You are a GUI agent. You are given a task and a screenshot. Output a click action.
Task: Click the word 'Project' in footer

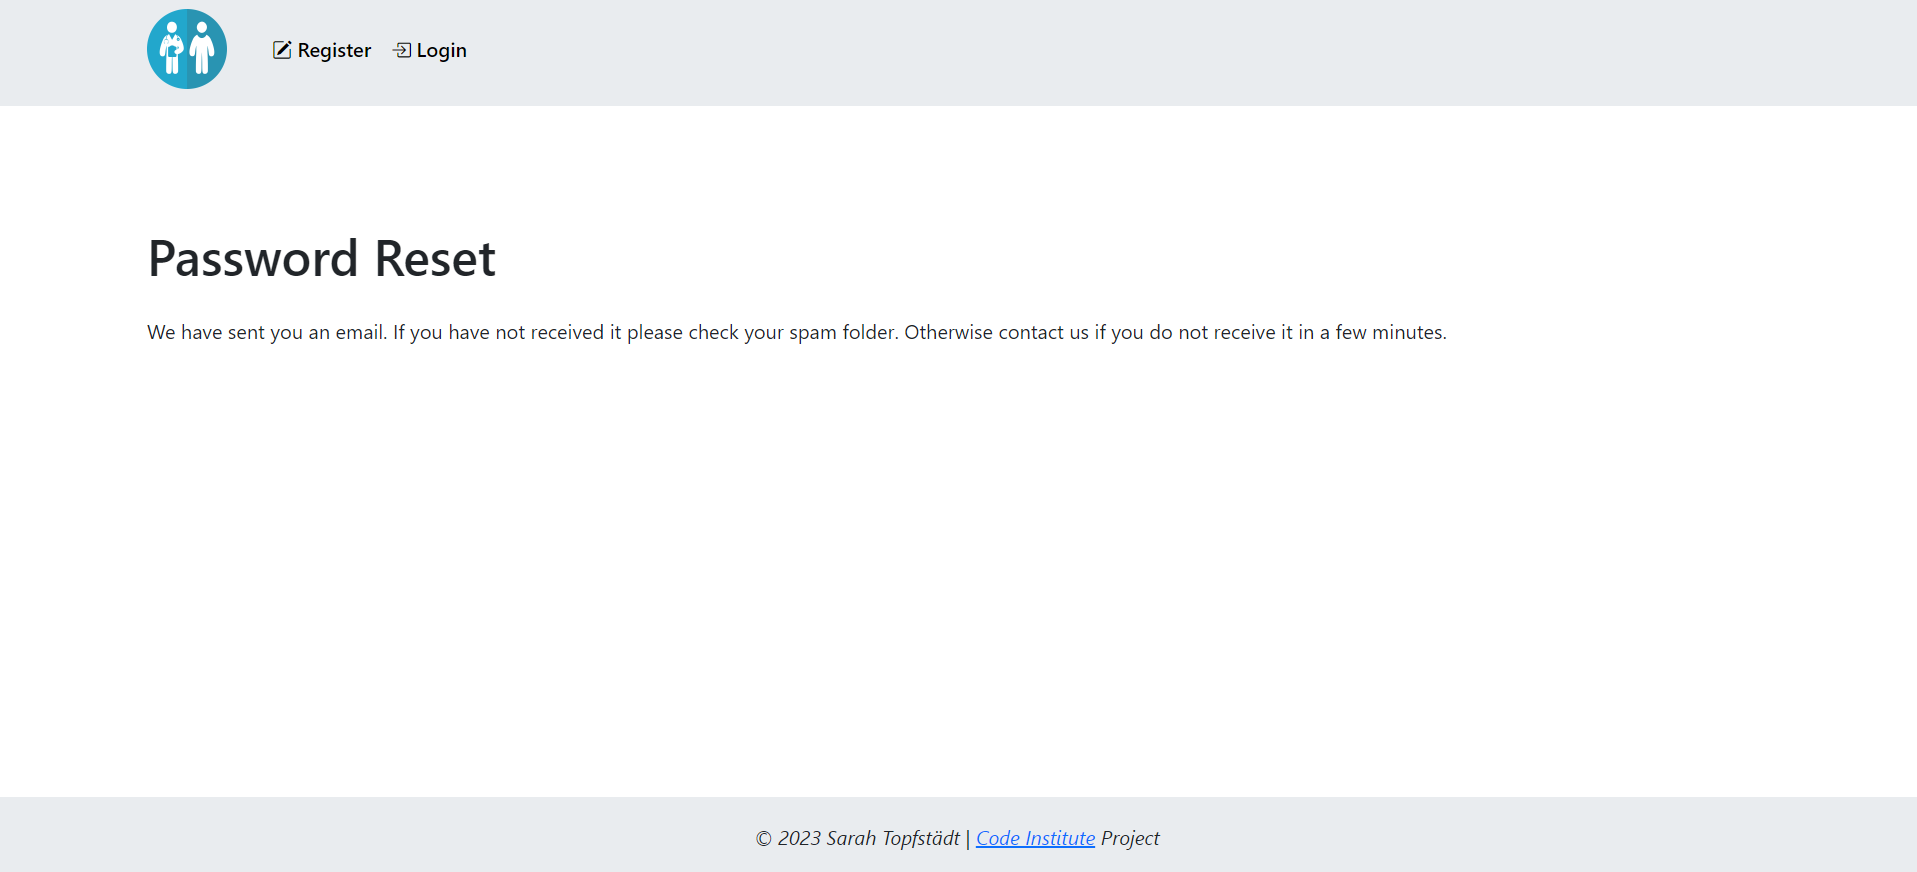pos(1130,838)
